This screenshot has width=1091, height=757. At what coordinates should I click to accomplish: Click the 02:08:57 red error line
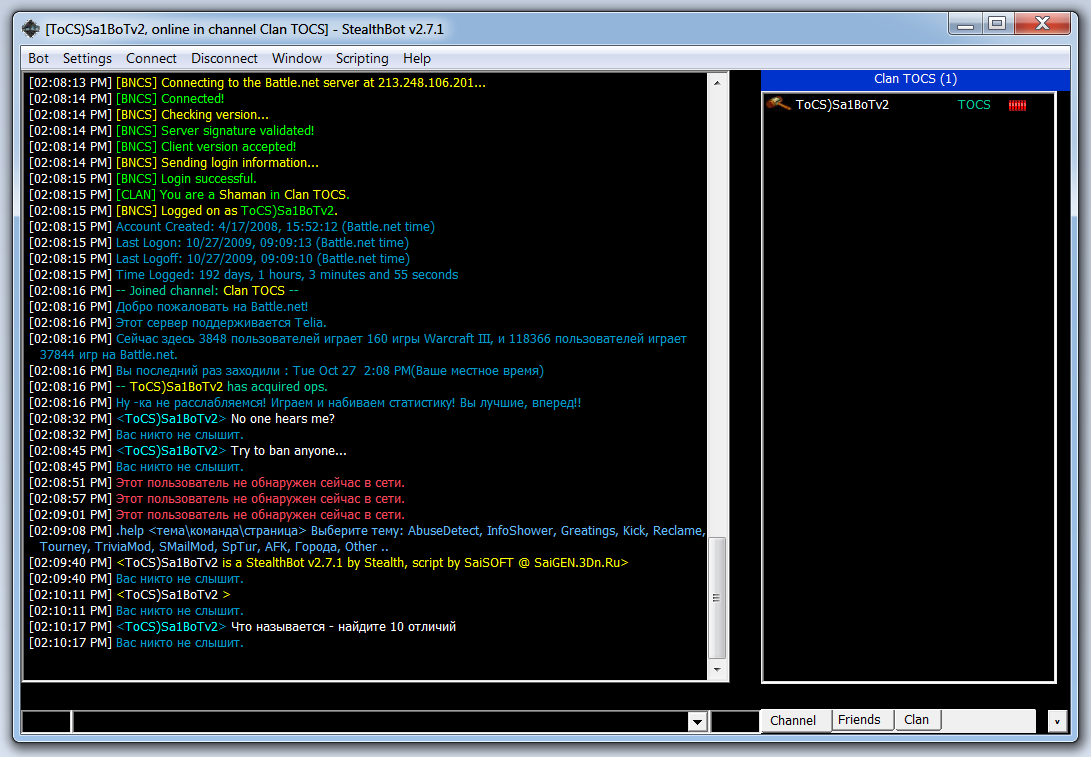217,499
